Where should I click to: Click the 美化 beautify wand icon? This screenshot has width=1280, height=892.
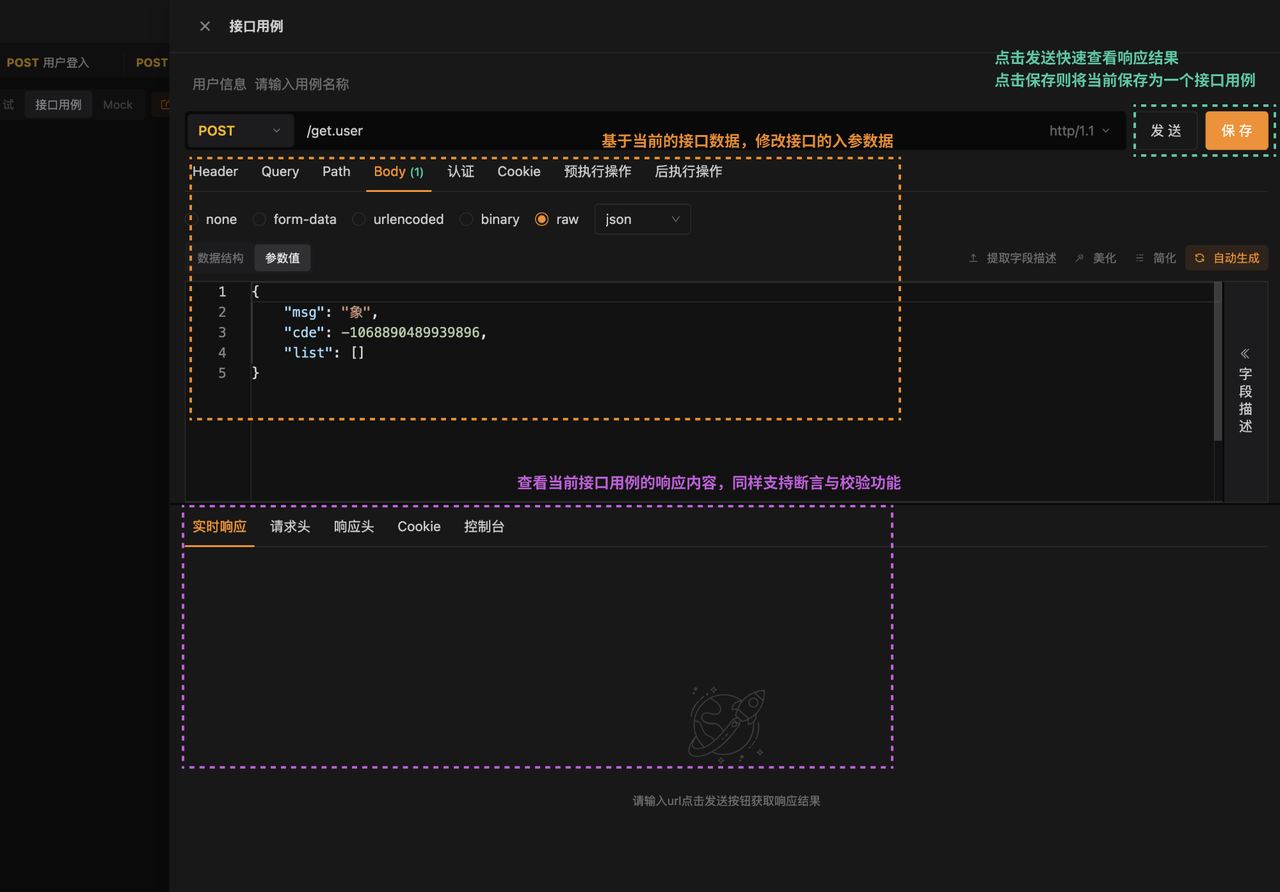(x=1079, y=258)
